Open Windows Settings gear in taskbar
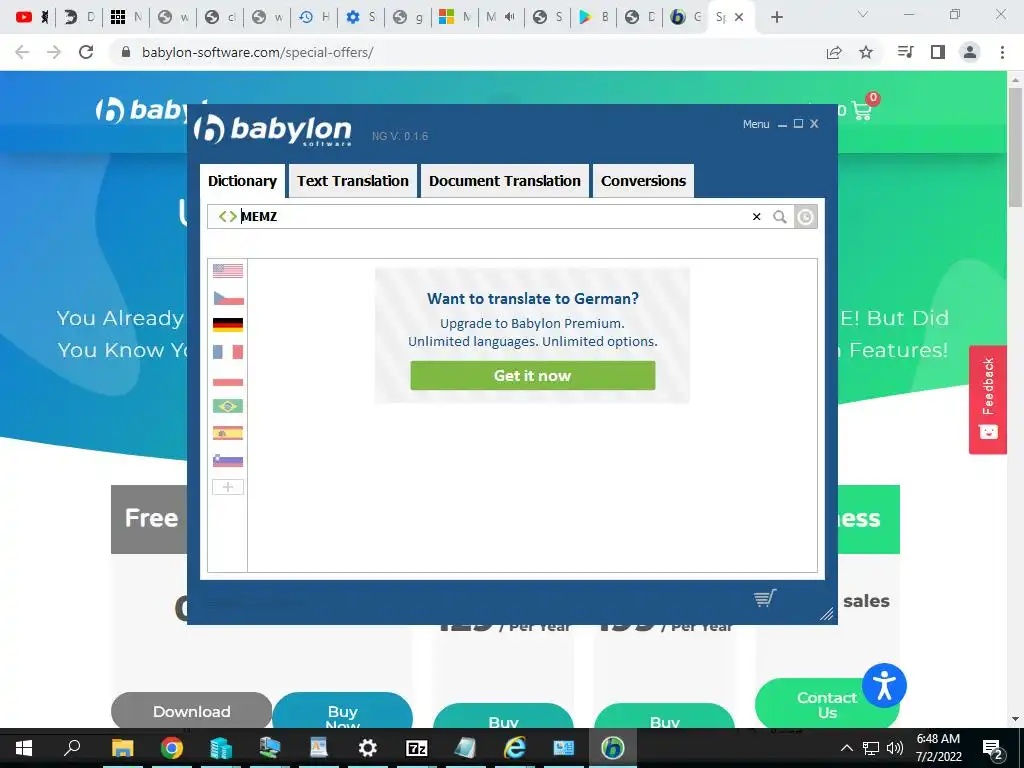The height and width of the screenshot is (768, 1024). click(367, 748)
